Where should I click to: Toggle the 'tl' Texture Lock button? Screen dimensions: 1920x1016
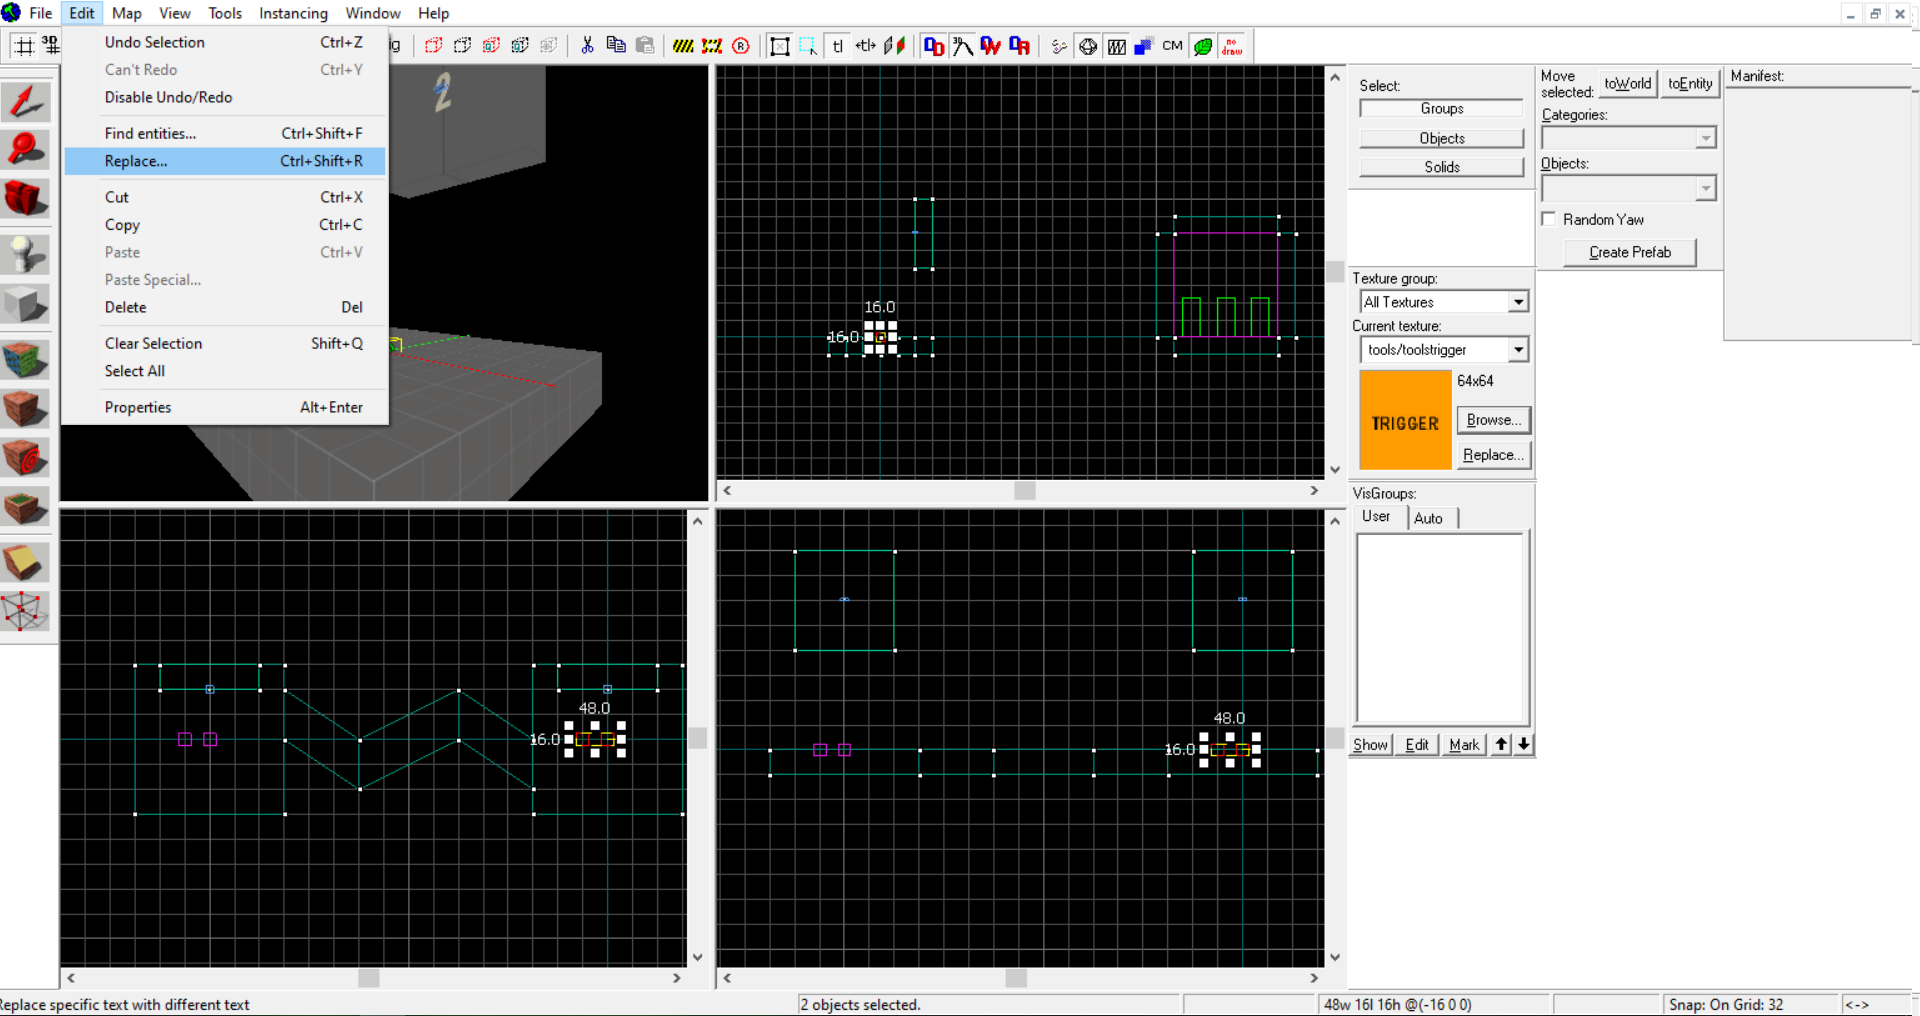click(838, 46)
